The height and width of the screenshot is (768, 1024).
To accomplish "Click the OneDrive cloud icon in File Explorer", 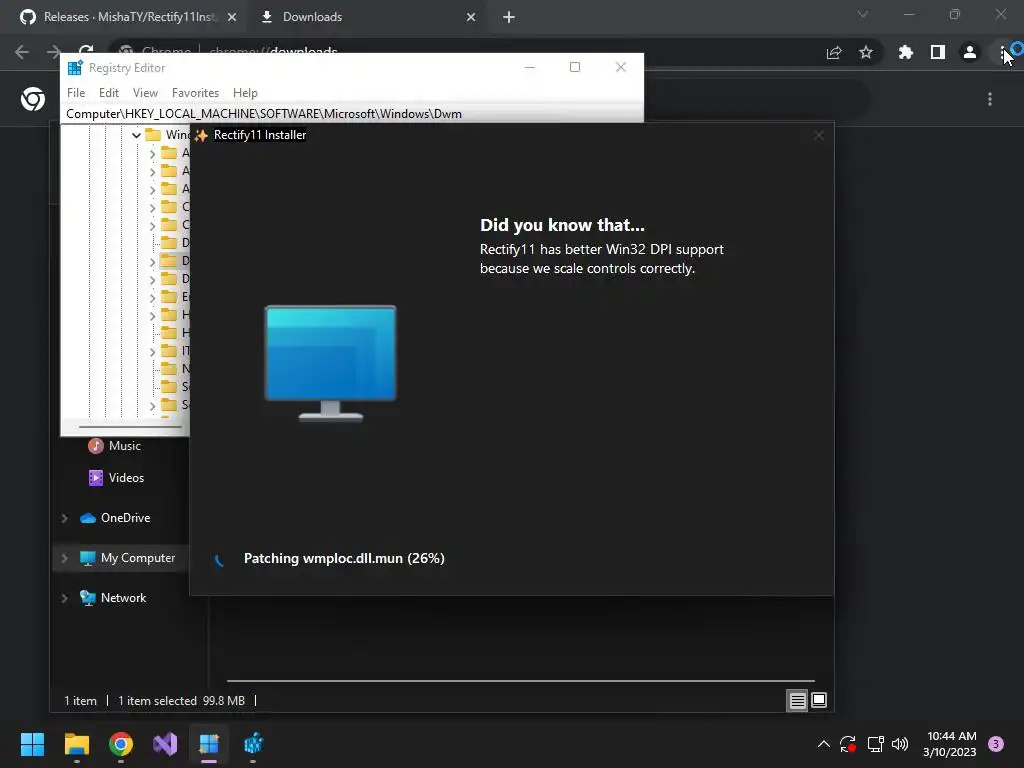I will coord(88,518).
